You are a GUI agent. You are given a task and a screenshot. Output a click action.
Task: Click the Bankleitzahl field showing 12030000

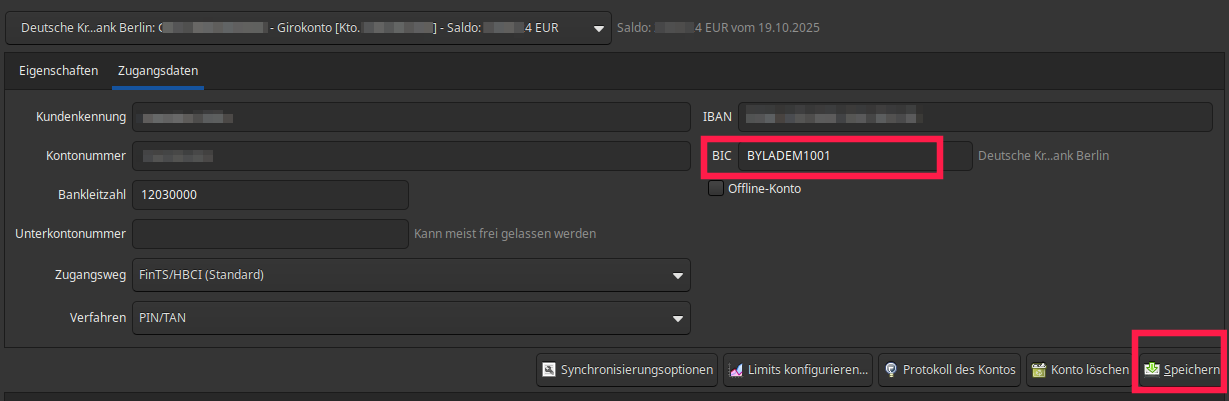[x=270, y=195]
